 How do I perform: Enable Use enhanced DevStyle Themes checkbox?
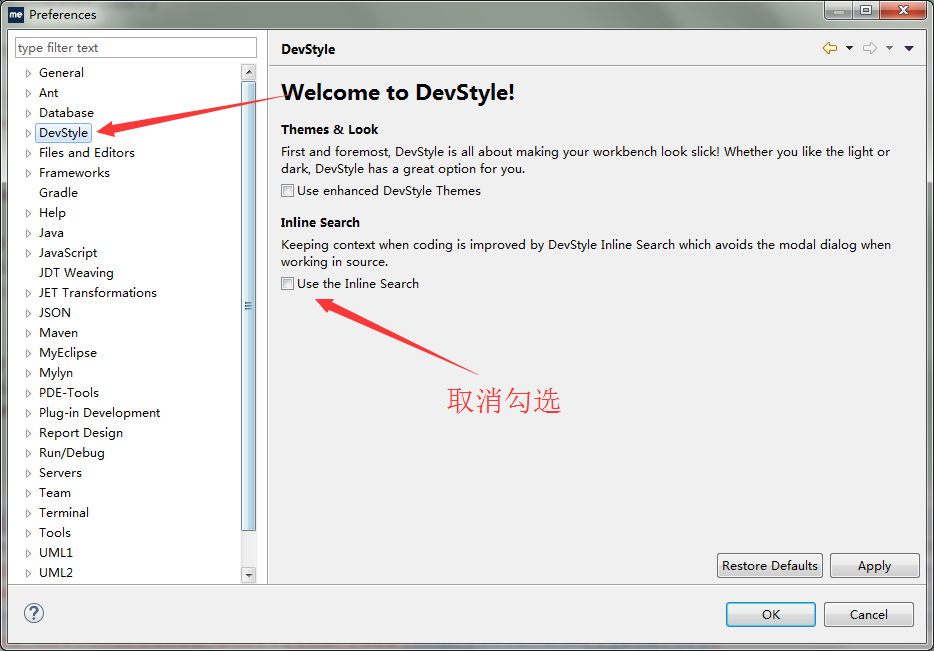click(x=288, y=191)
